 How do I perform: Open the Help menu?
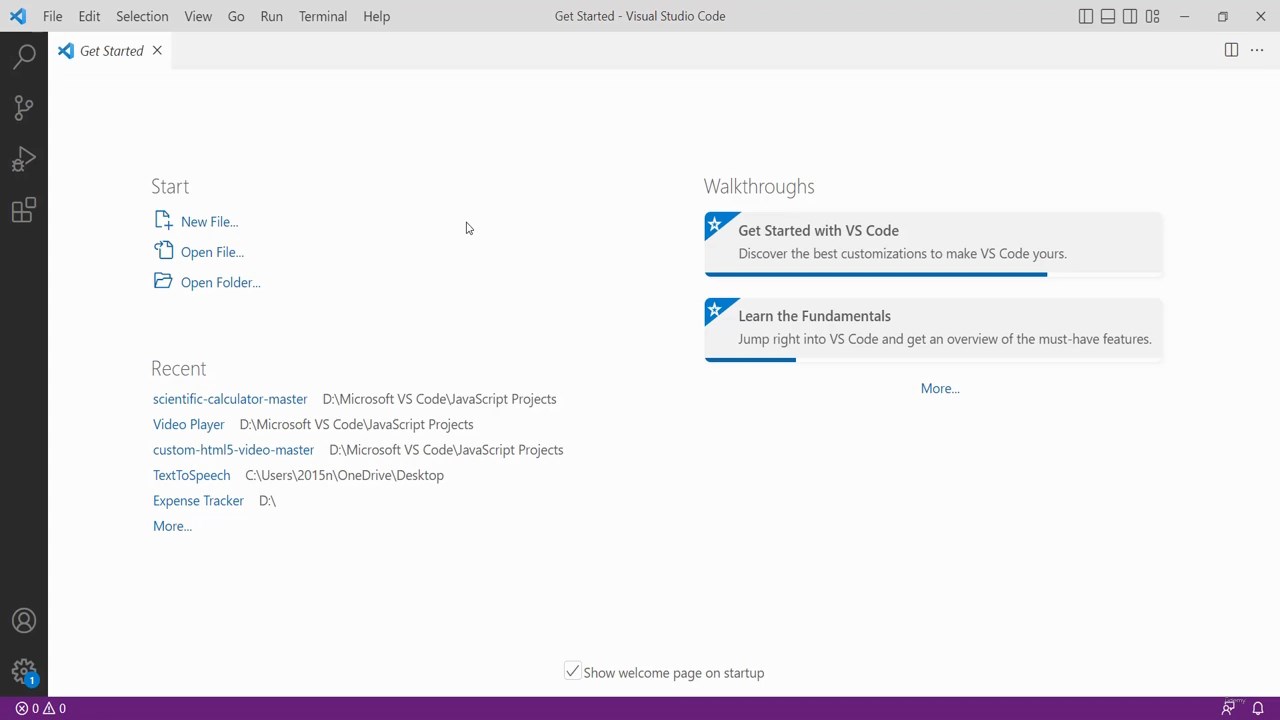tap(377, 16)
